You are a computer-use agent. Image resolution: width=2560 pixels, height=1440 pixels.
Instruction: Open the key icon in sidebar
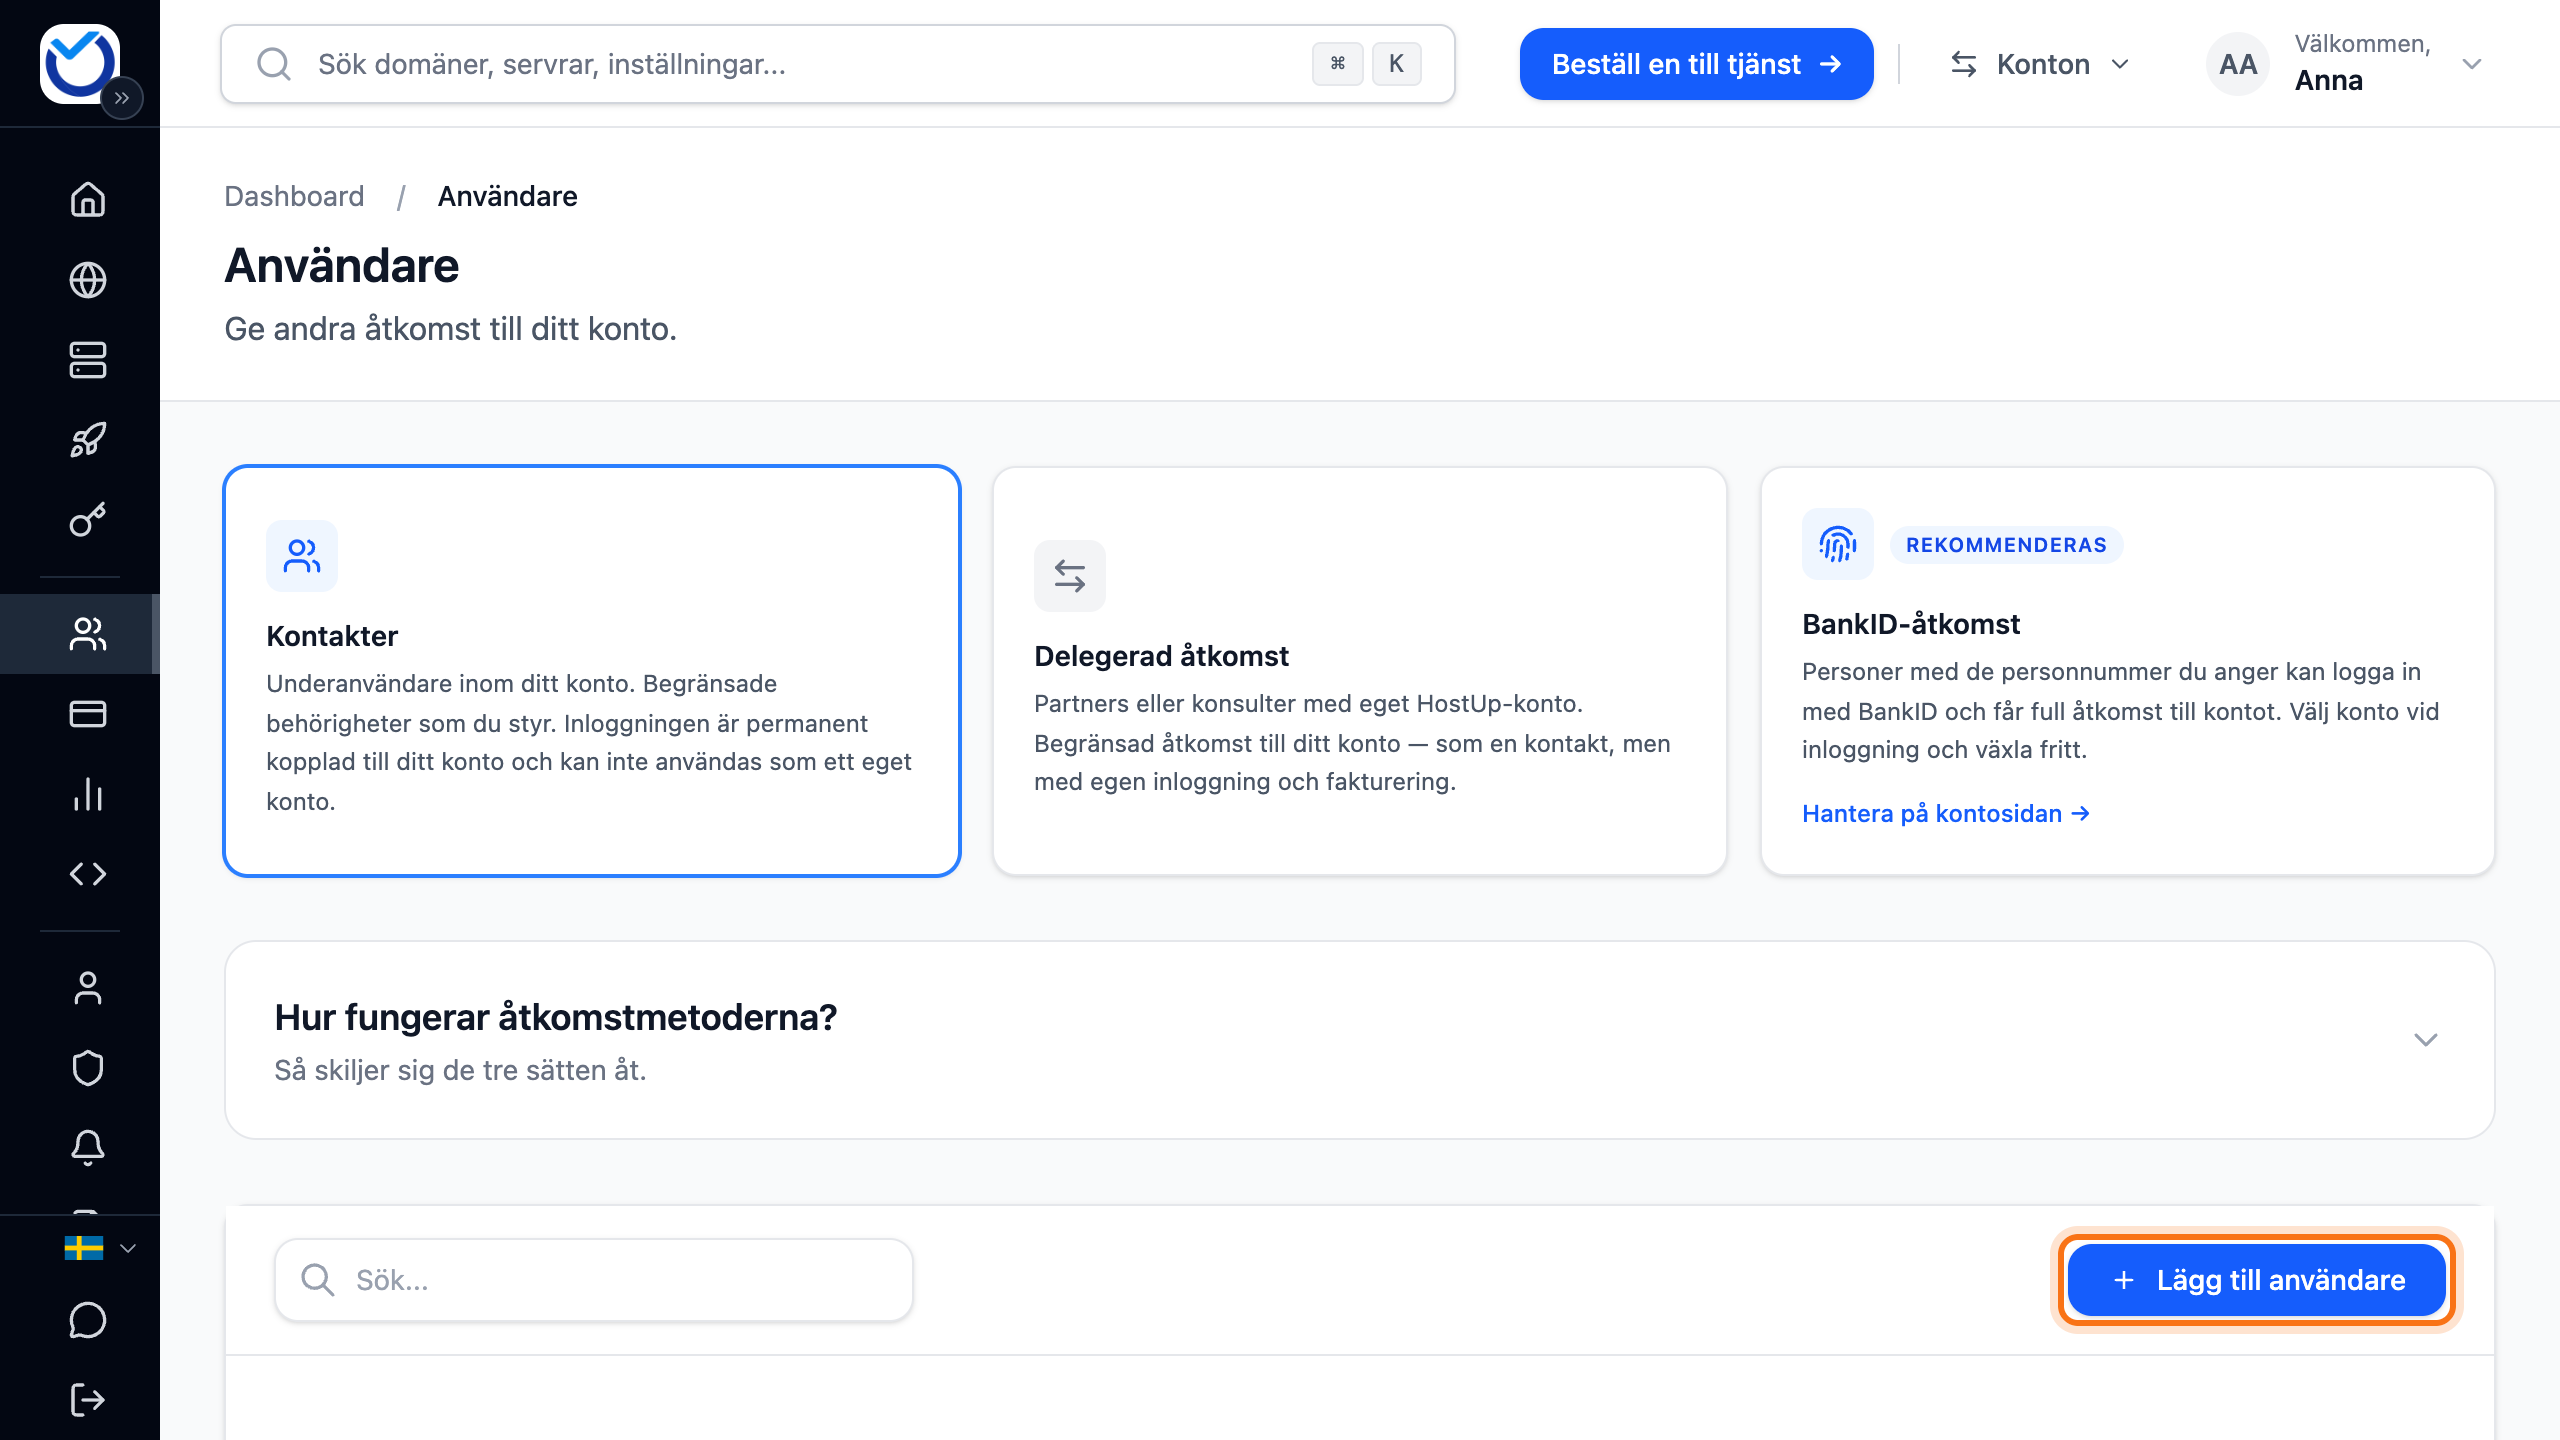[x=88, y=520]
